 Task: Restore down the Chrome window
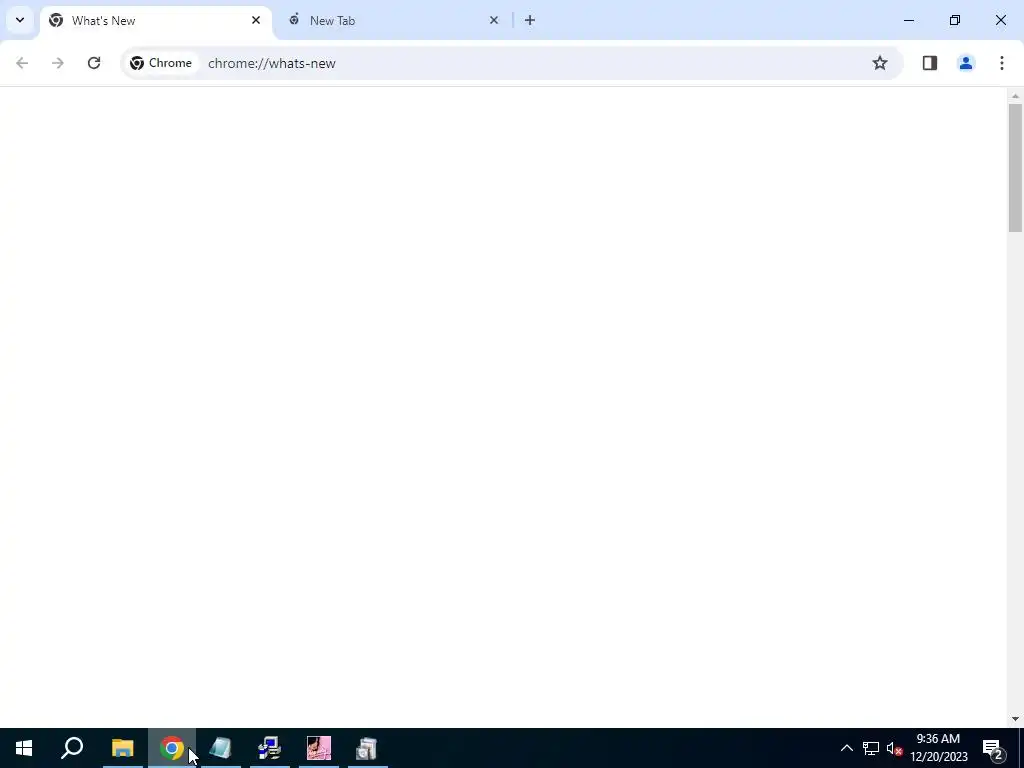pyautogui.click(x=955, y=20)
